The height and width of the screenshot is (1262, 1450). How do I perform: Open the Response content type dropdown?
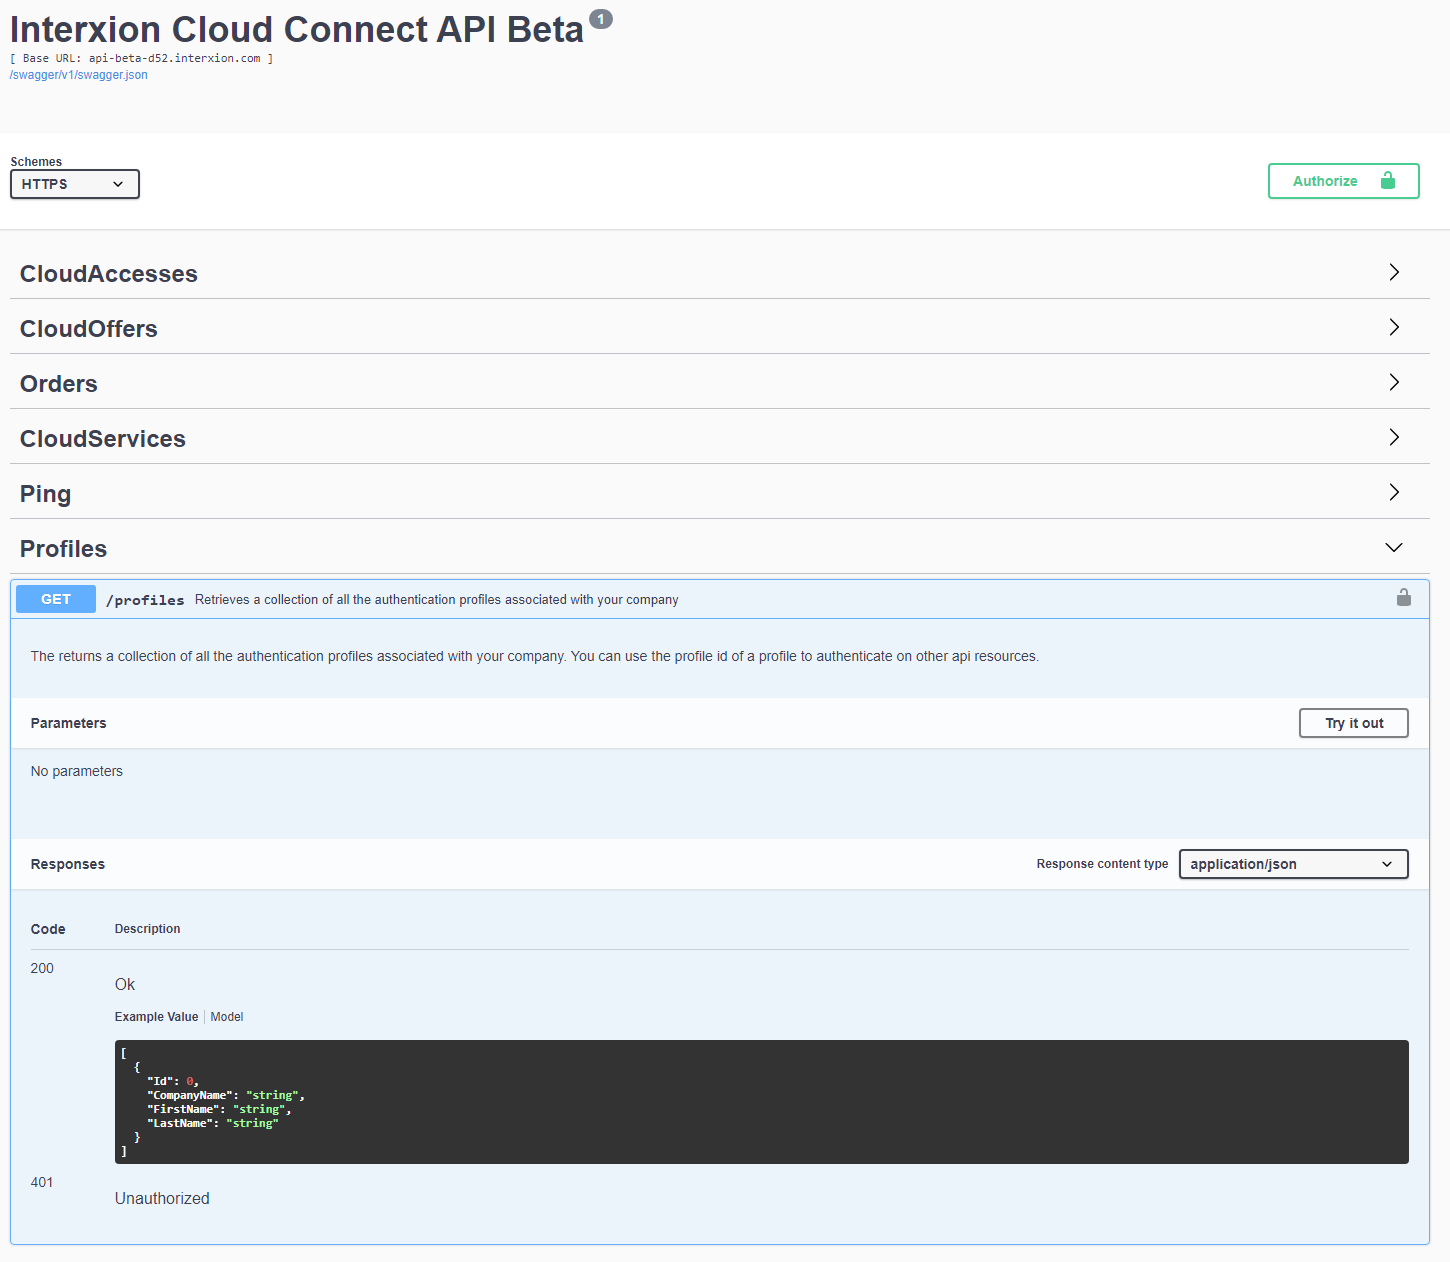(x=1293, y=864)
